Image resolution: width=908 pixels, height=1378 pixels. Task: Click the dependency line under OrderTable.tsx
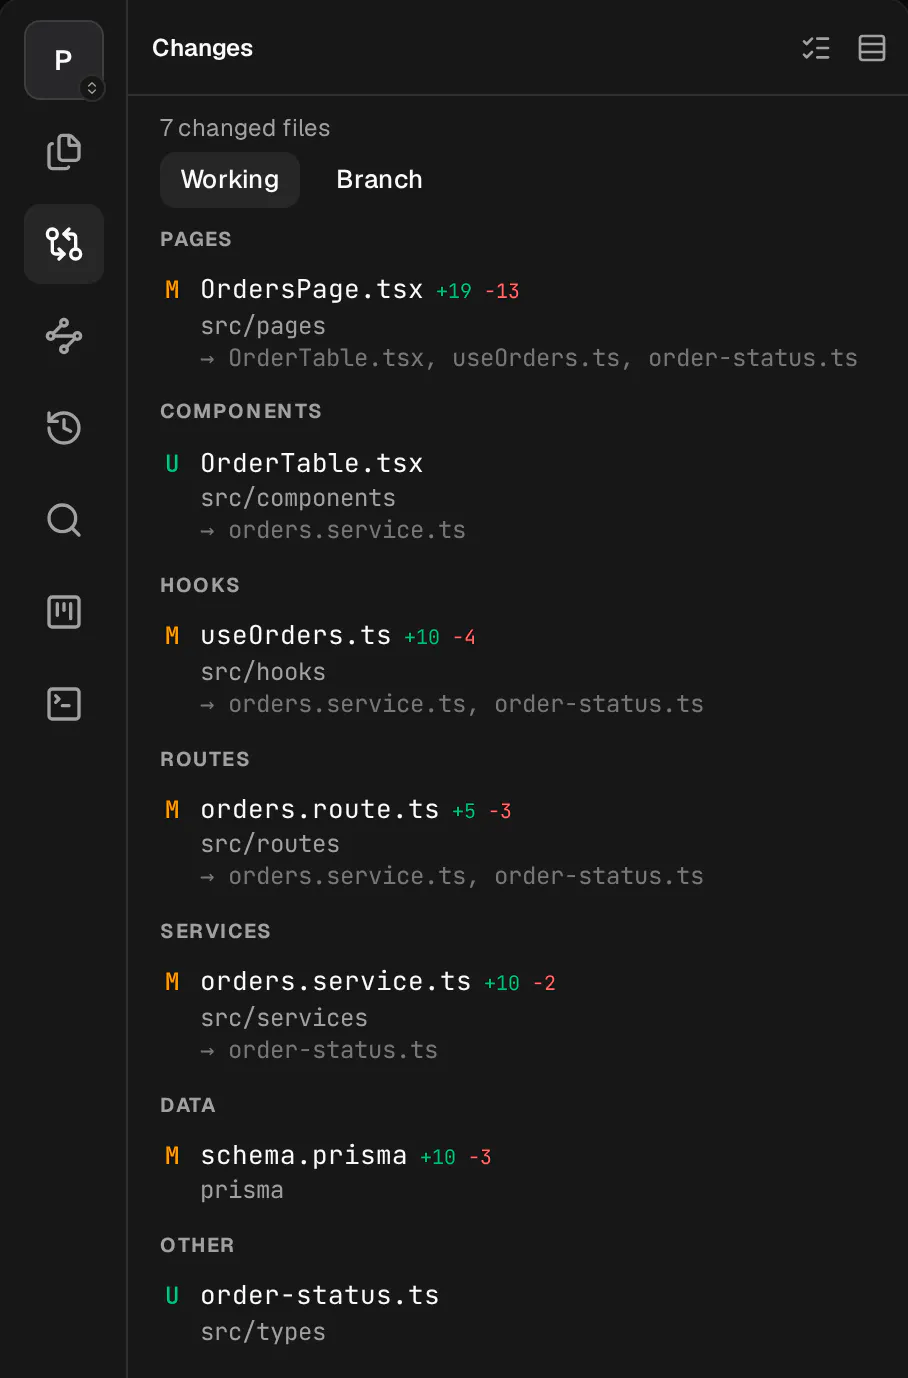(x=333, y=530)
